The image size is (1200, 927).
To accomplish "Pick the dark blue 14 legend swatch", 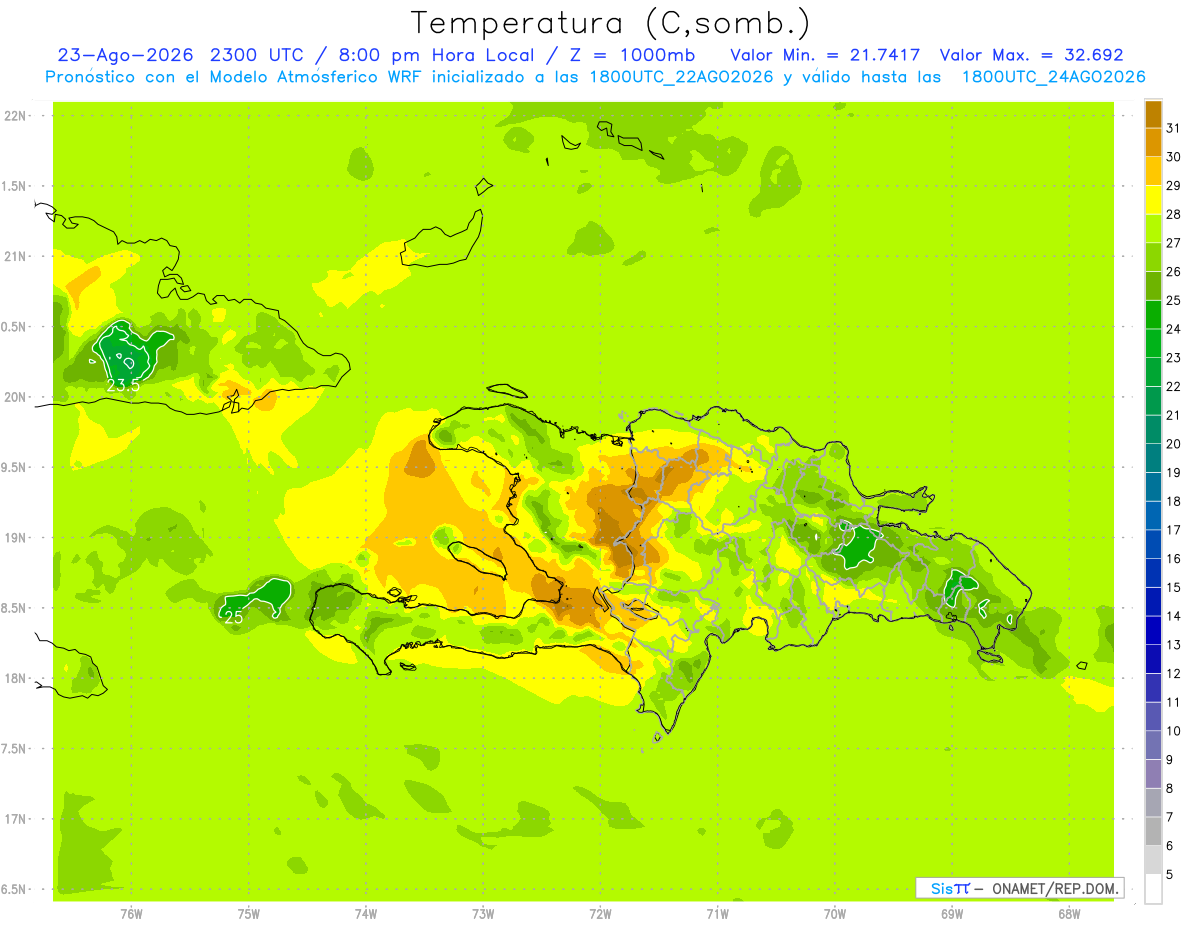I will click(x=1153, y=602).
